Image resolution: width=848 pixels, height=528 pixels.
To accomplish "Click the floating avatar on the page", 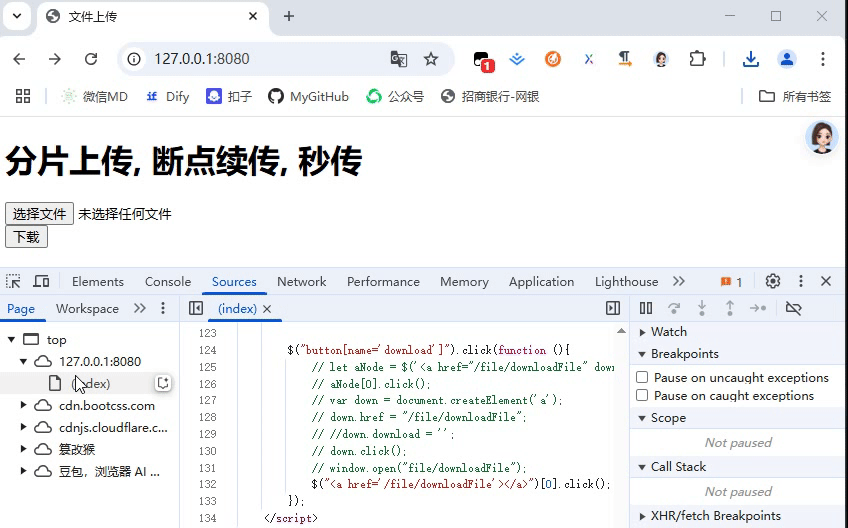I will pos(822,137).
